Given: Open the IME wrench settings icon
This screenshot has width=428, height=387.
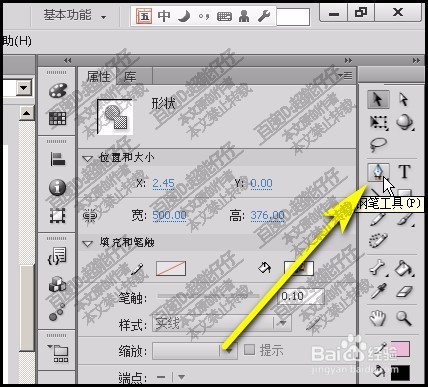Looking at the screenshot, I should [264, 16].
